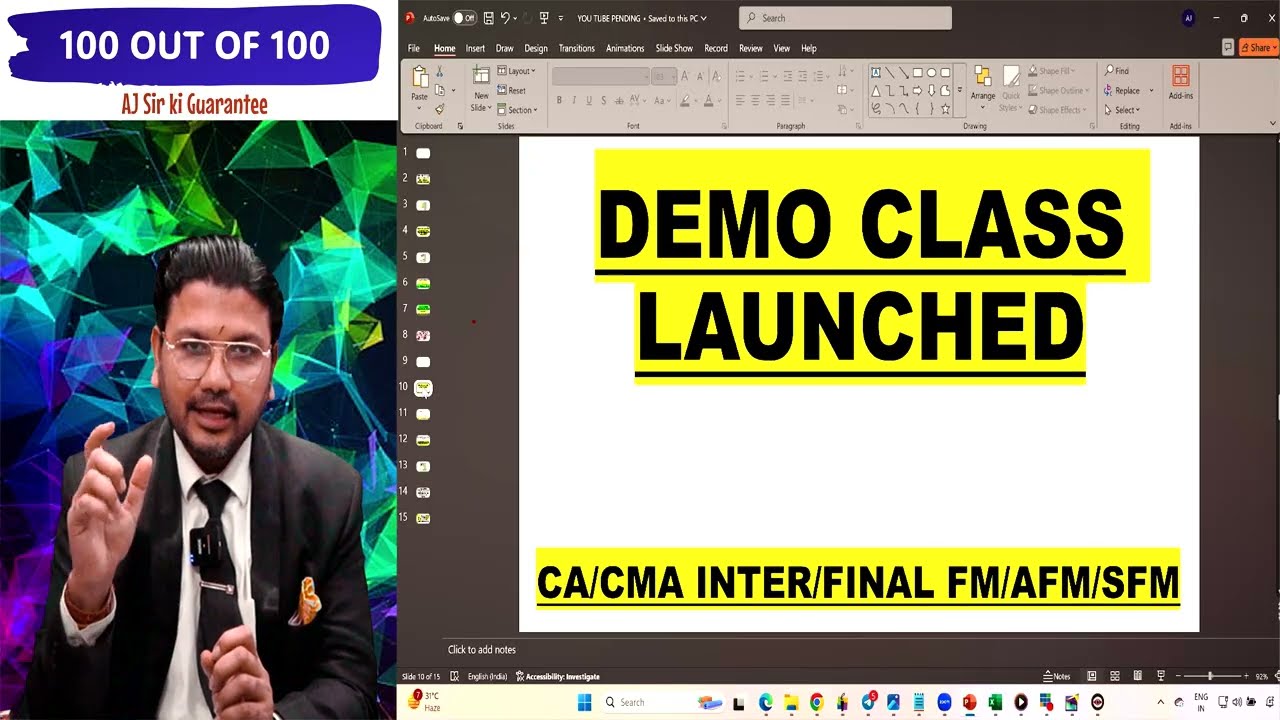
Task: Toggle Strikethrough formatting
Action: tap(620, 100)
